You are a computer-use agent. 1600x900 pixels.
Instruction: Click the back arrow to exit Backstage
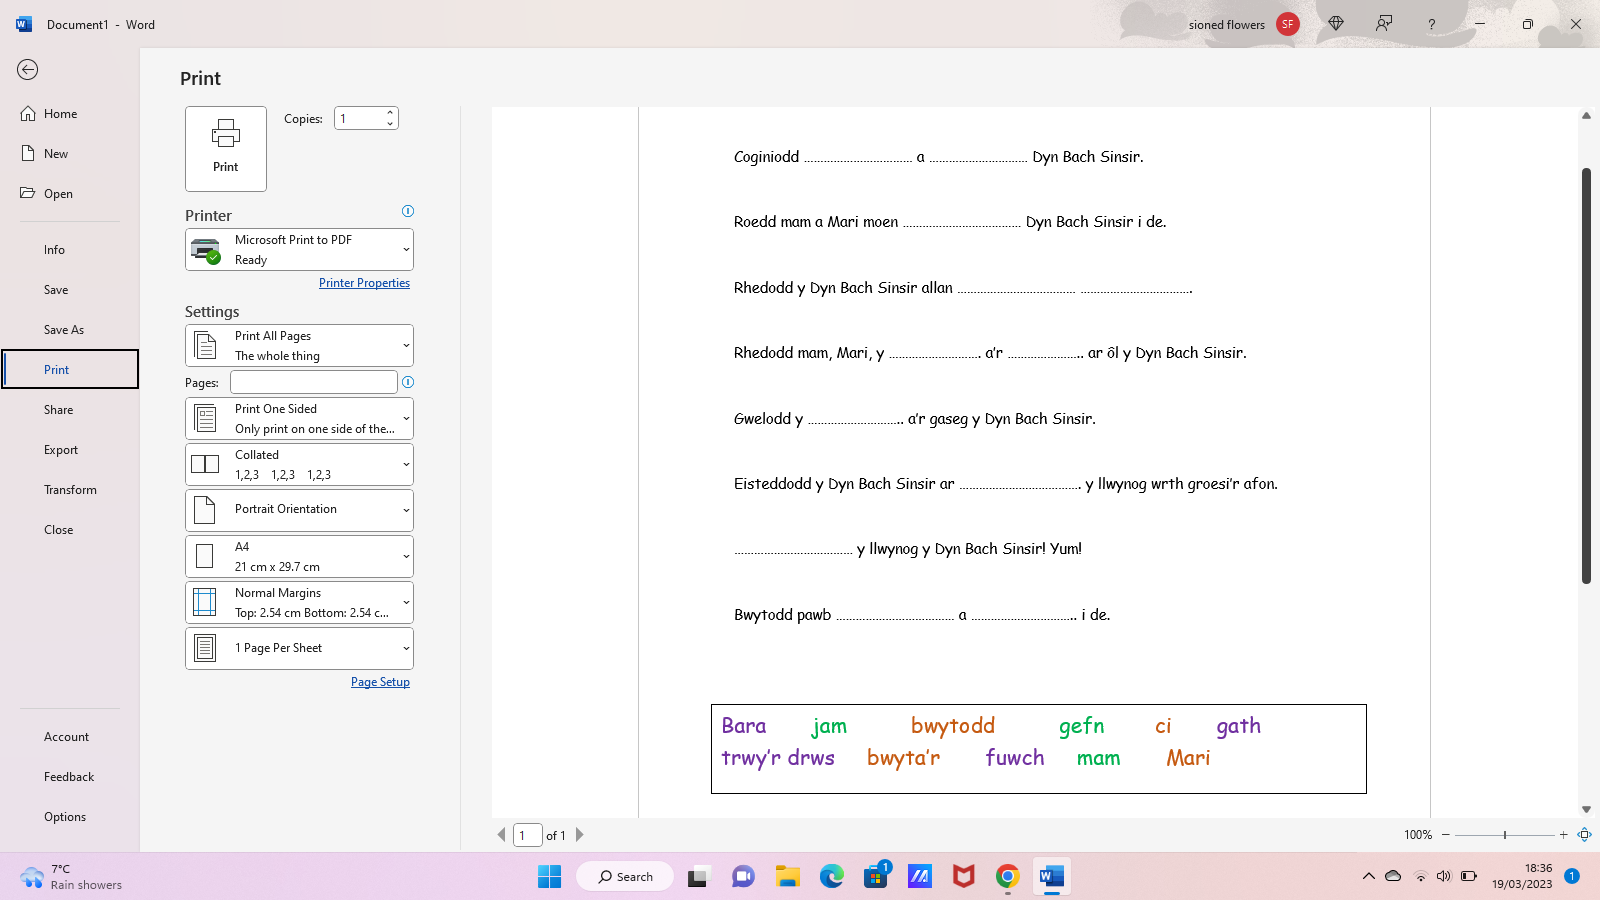(28, 69)
